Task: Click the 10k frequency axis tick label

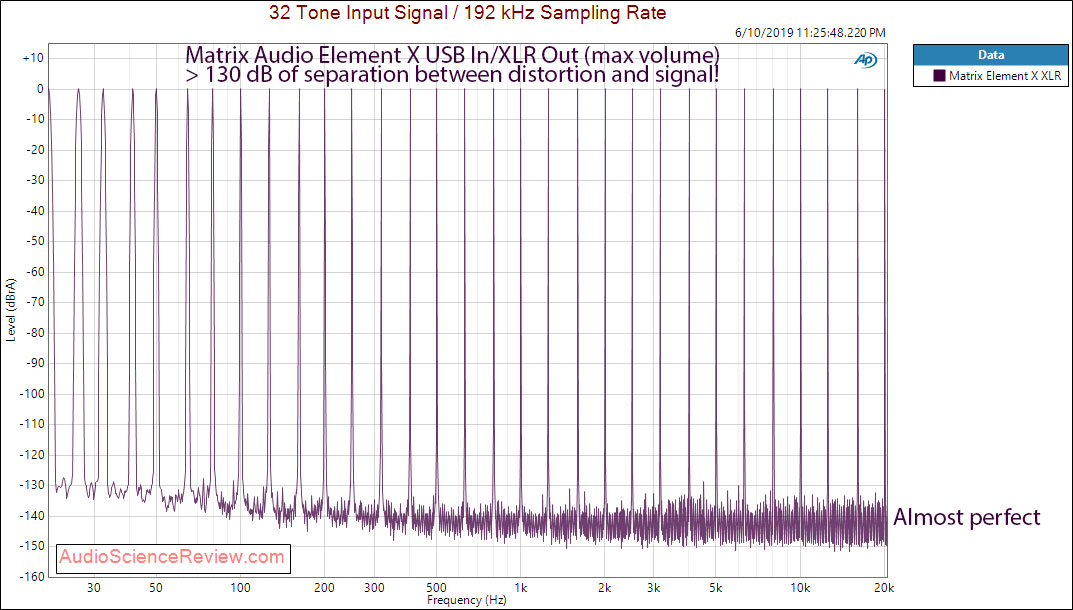Action: tap(800, 587)
